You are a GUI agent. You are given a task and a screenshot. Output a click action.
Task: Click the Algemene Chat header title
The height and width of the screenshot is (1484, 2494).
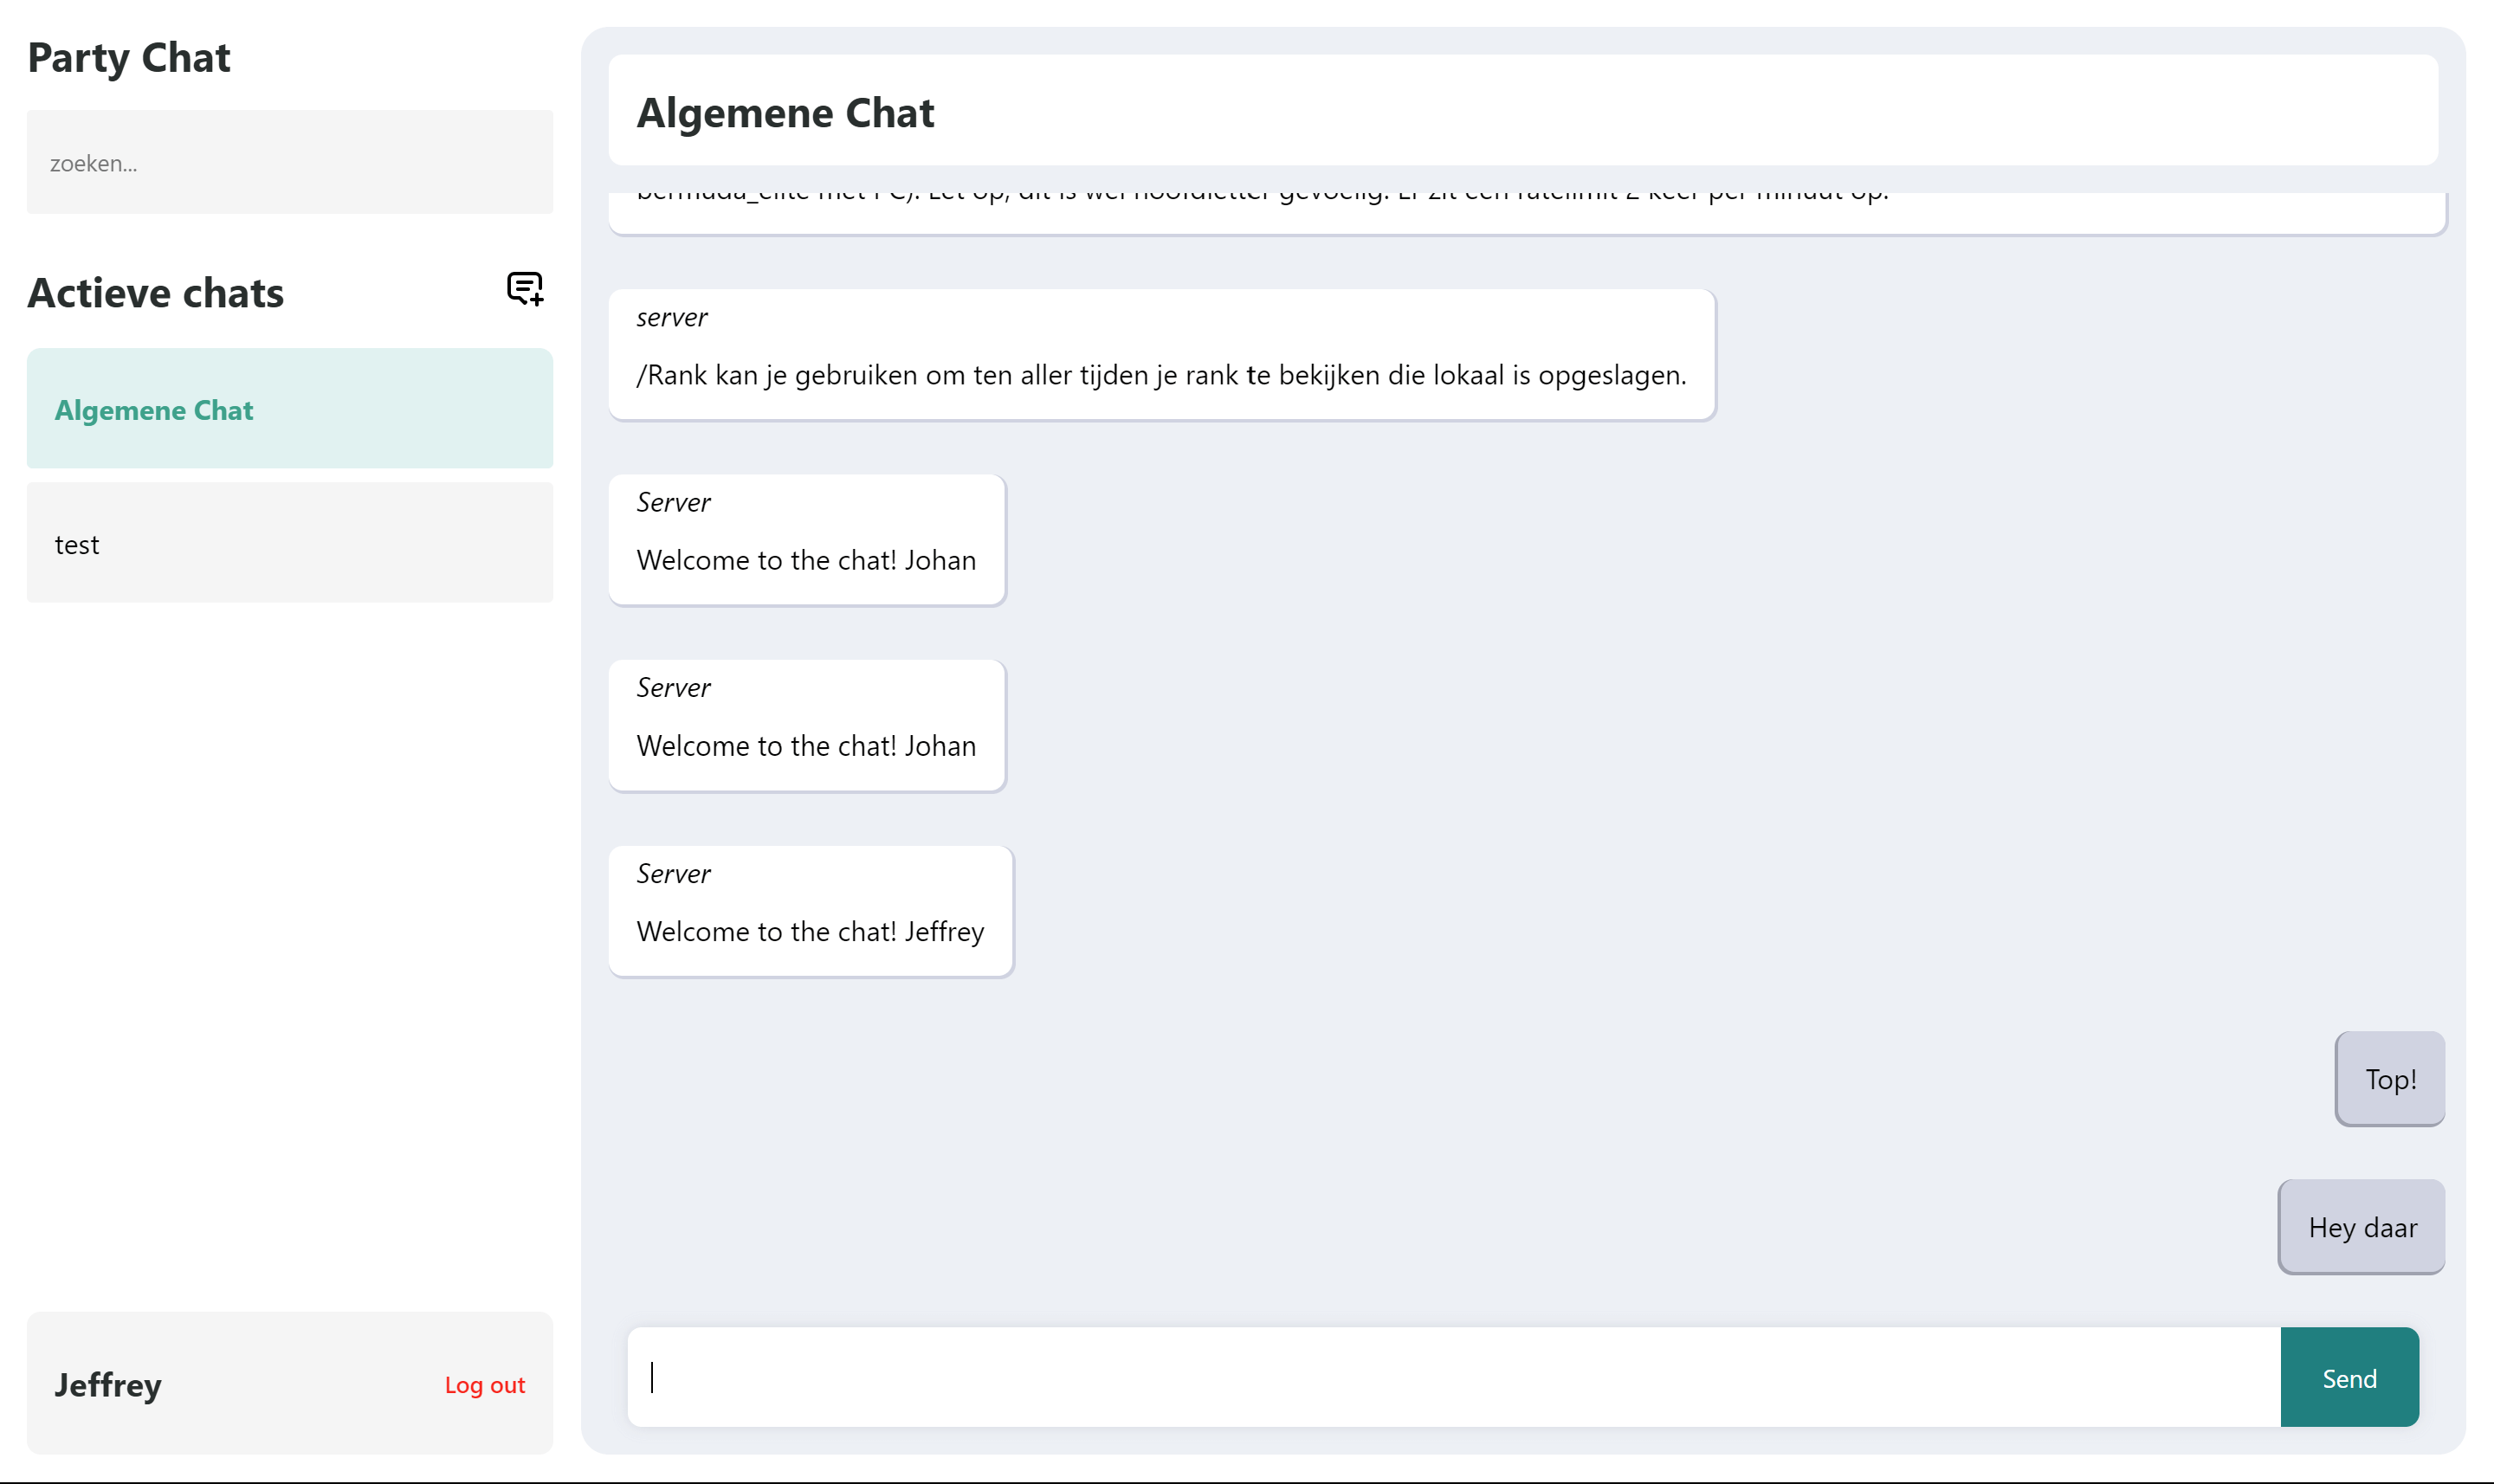[x=785, y=112]
